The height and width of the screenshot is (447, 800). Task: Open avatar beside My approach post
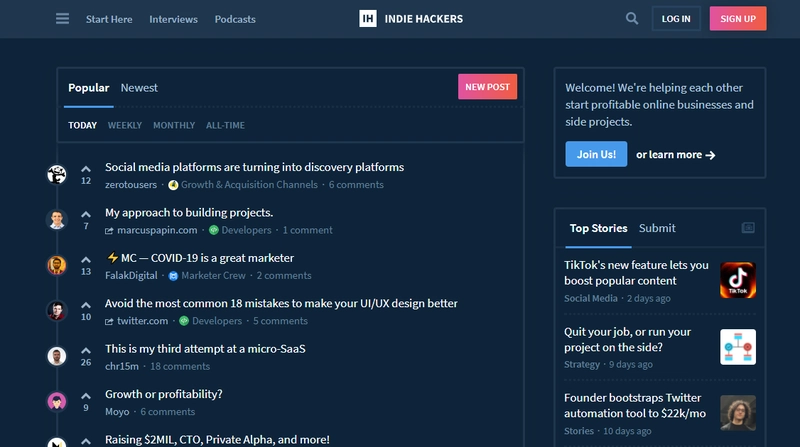click(57, 220)
